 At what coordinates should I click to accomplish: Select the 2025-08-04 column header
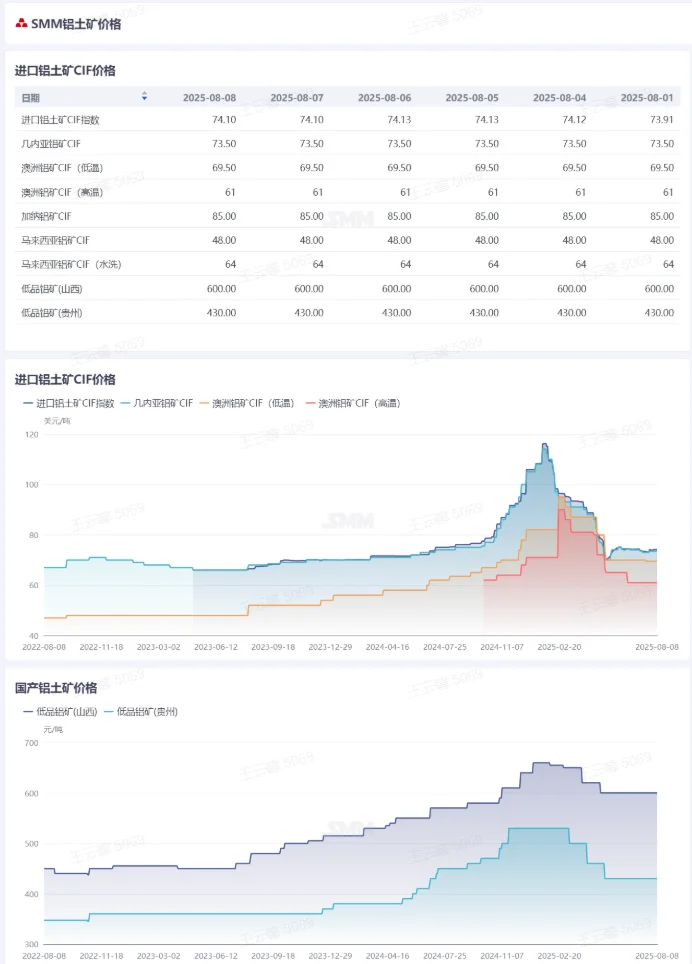click(559, 98)
